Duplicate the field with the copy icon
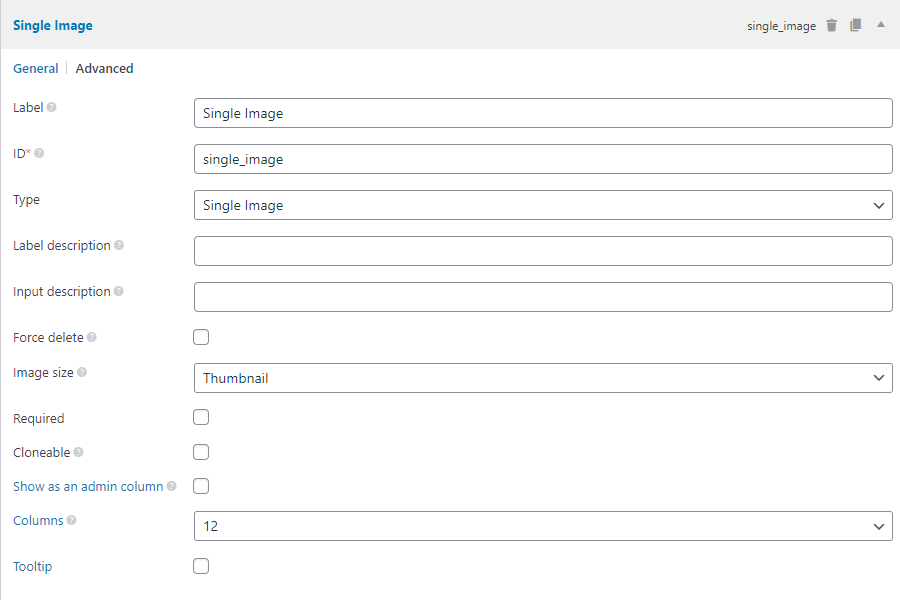 point(856,25)
